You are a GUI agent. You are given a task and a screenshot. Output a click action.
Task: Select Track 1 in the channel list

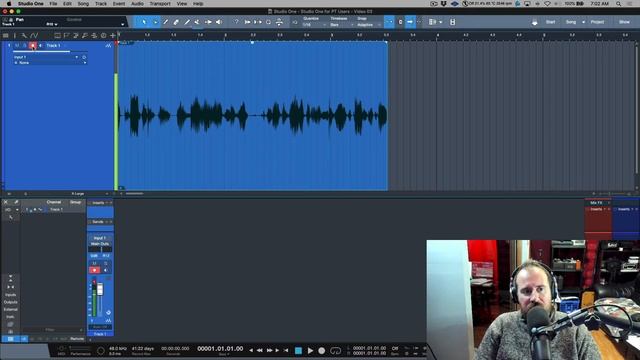click(56, 209)
